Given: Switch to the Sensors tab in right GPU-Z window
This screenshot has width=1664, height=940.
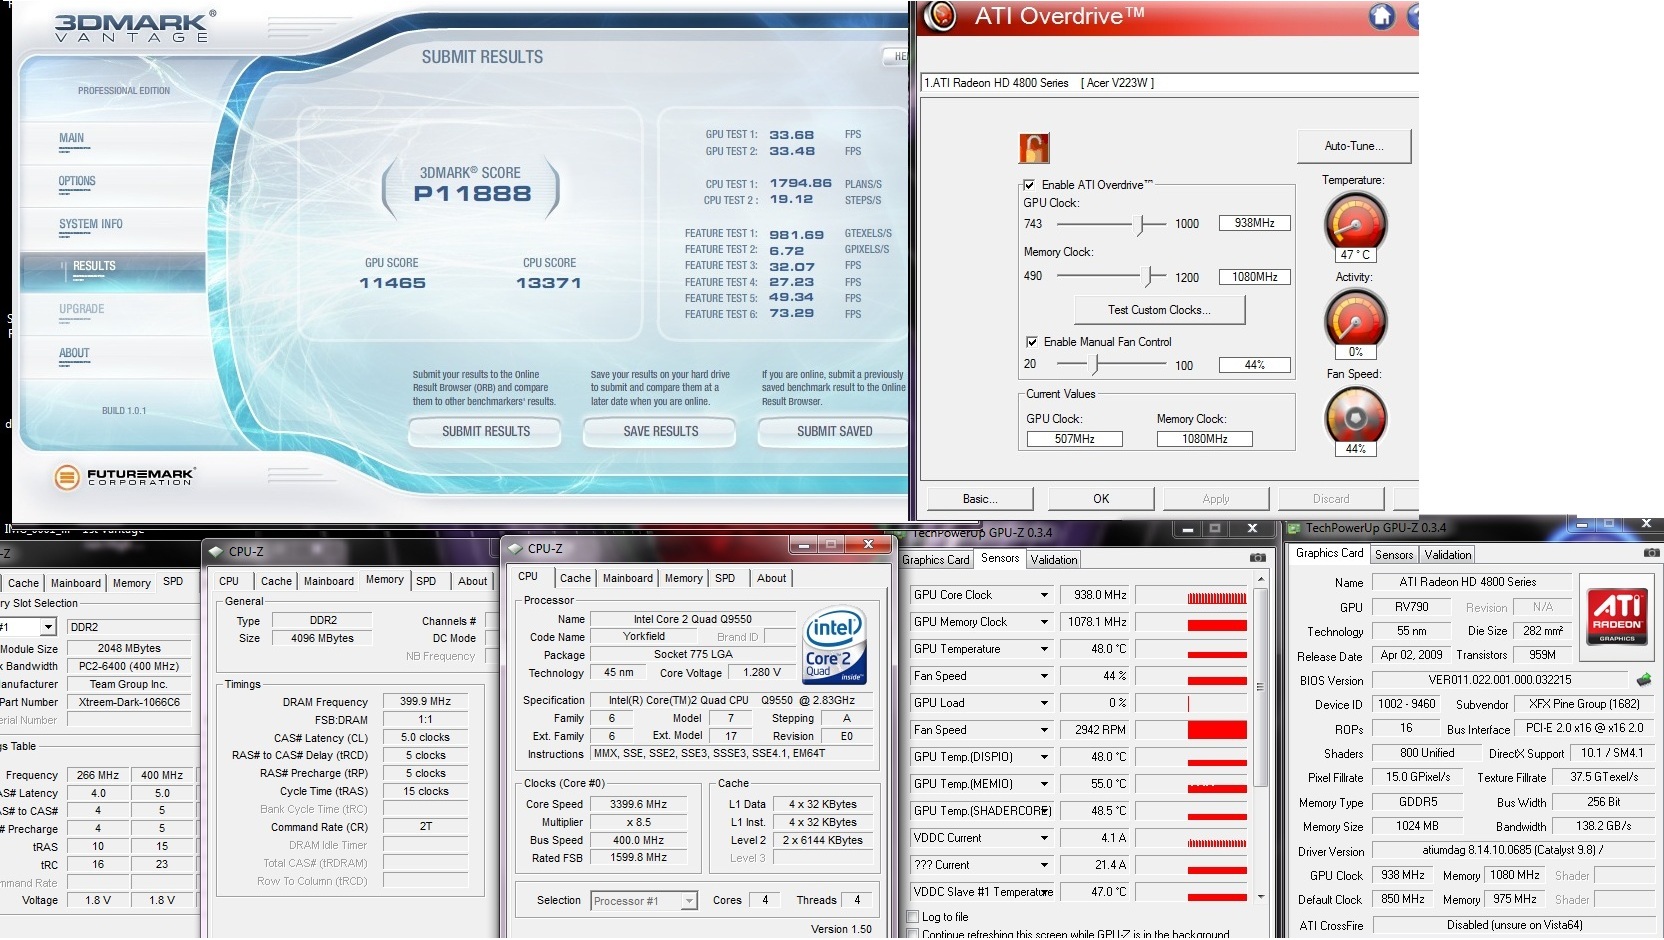Looking at the screenshot, I should pos(1394,555).
